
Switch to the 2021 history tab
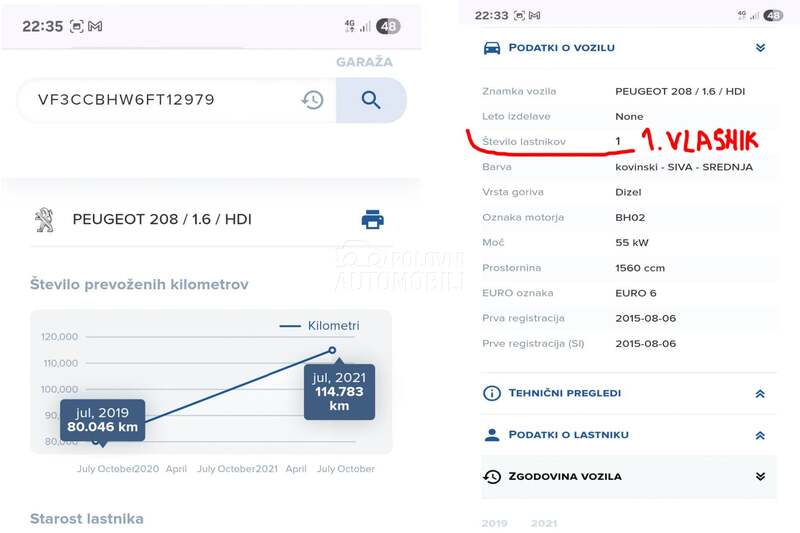pos(544,523)
